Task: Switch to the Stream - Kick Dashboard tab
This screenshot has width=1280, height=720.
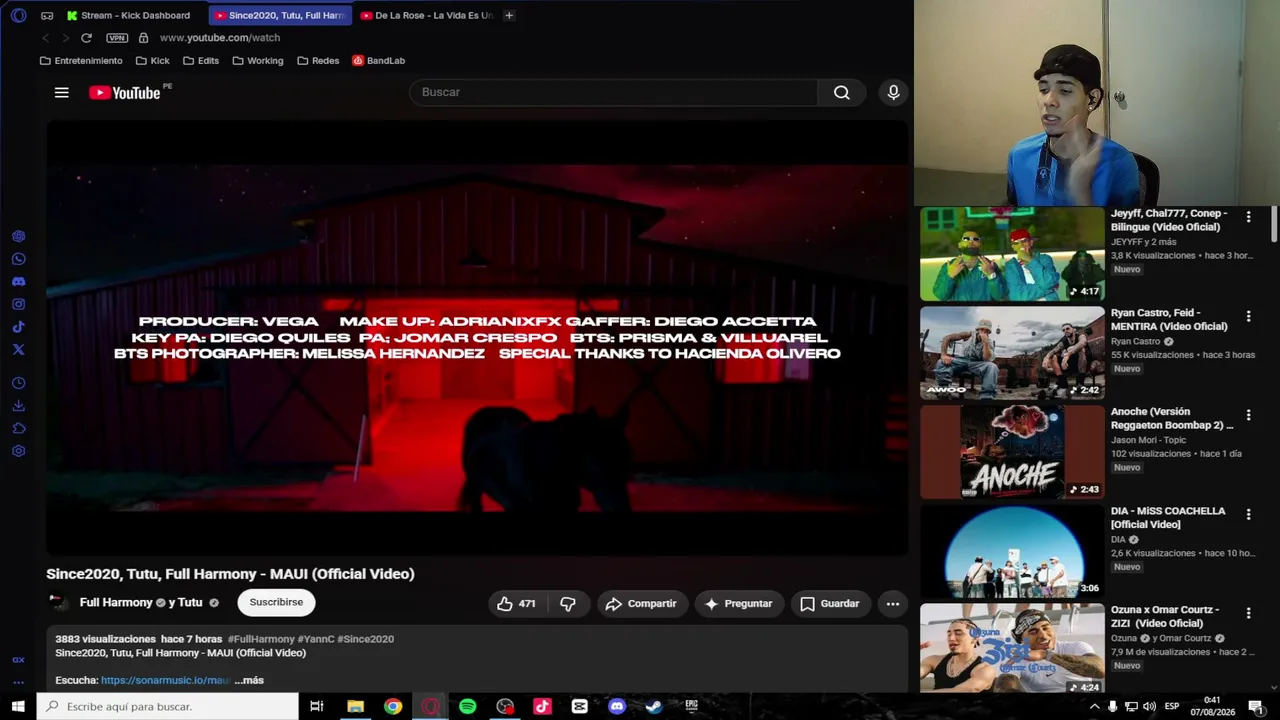Action: click(128, 15)
